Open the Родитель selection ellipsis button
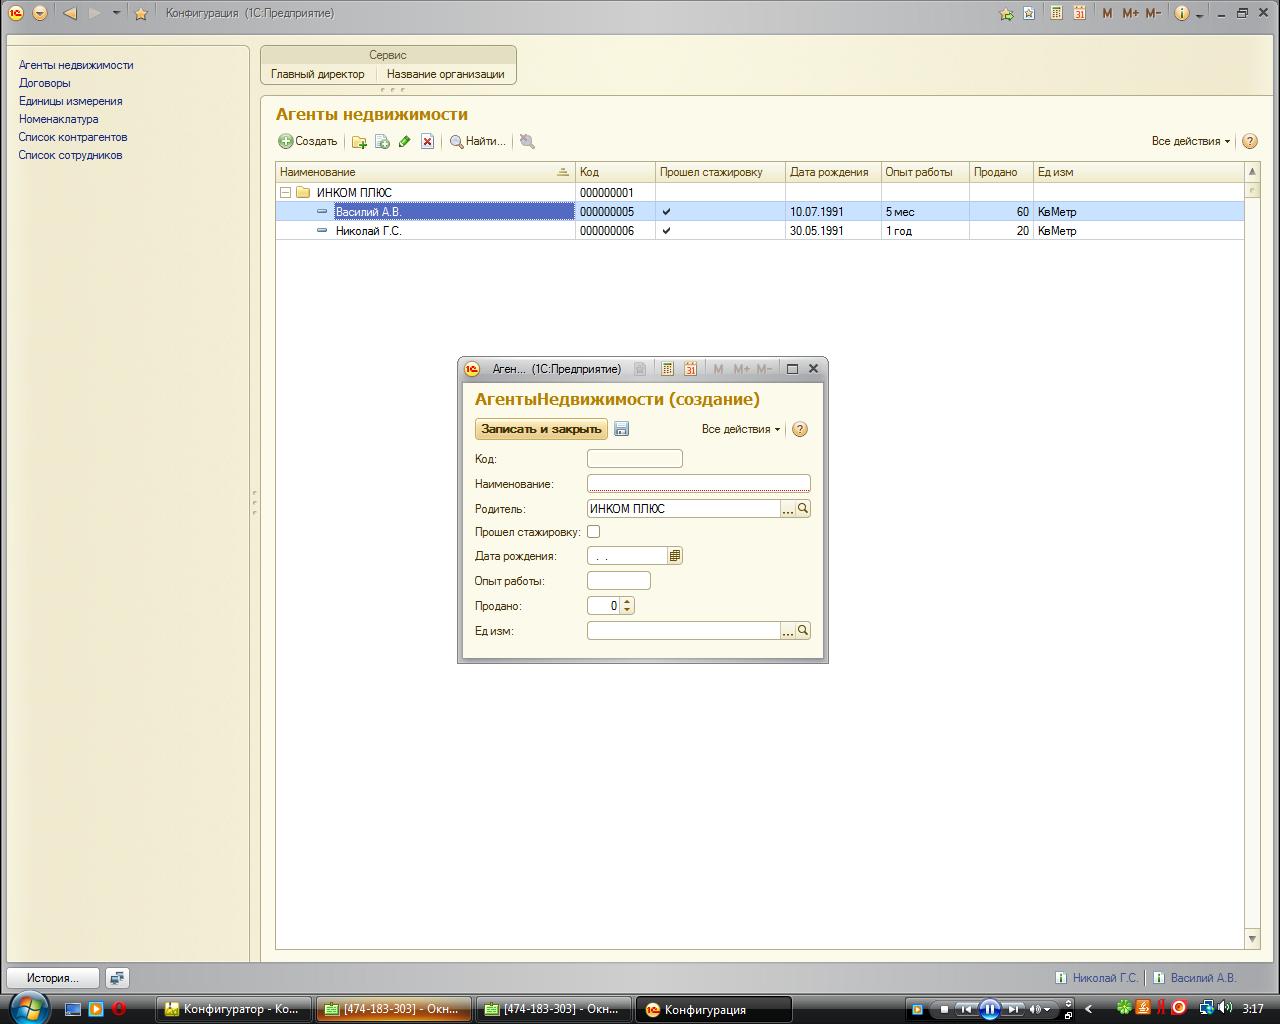 coord(788,509)
